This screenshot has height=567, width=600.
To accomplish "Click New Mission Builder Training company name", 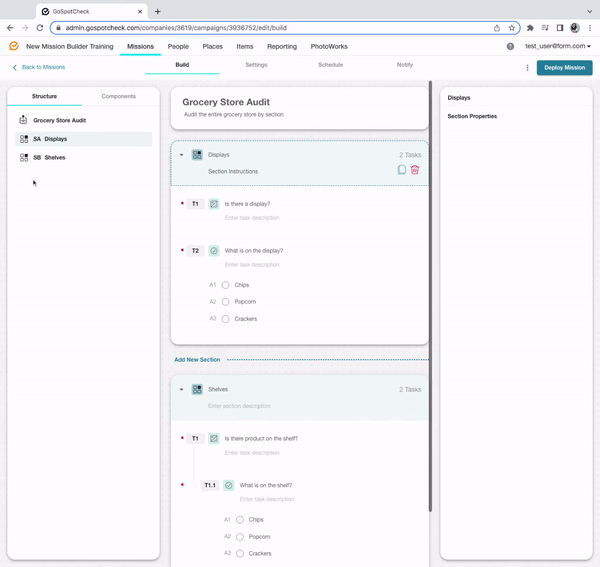I will (70, 46).
